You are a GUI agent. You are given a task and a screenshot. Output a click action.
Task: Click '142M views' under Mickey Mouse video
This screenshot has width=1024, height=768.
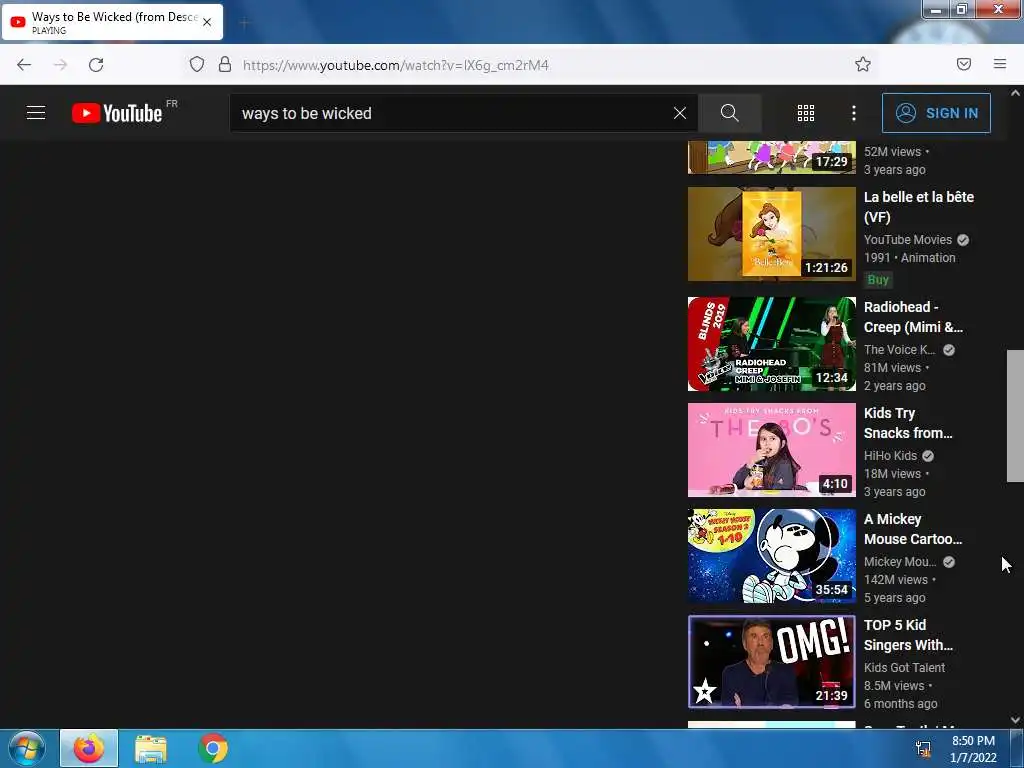(895, 579)
